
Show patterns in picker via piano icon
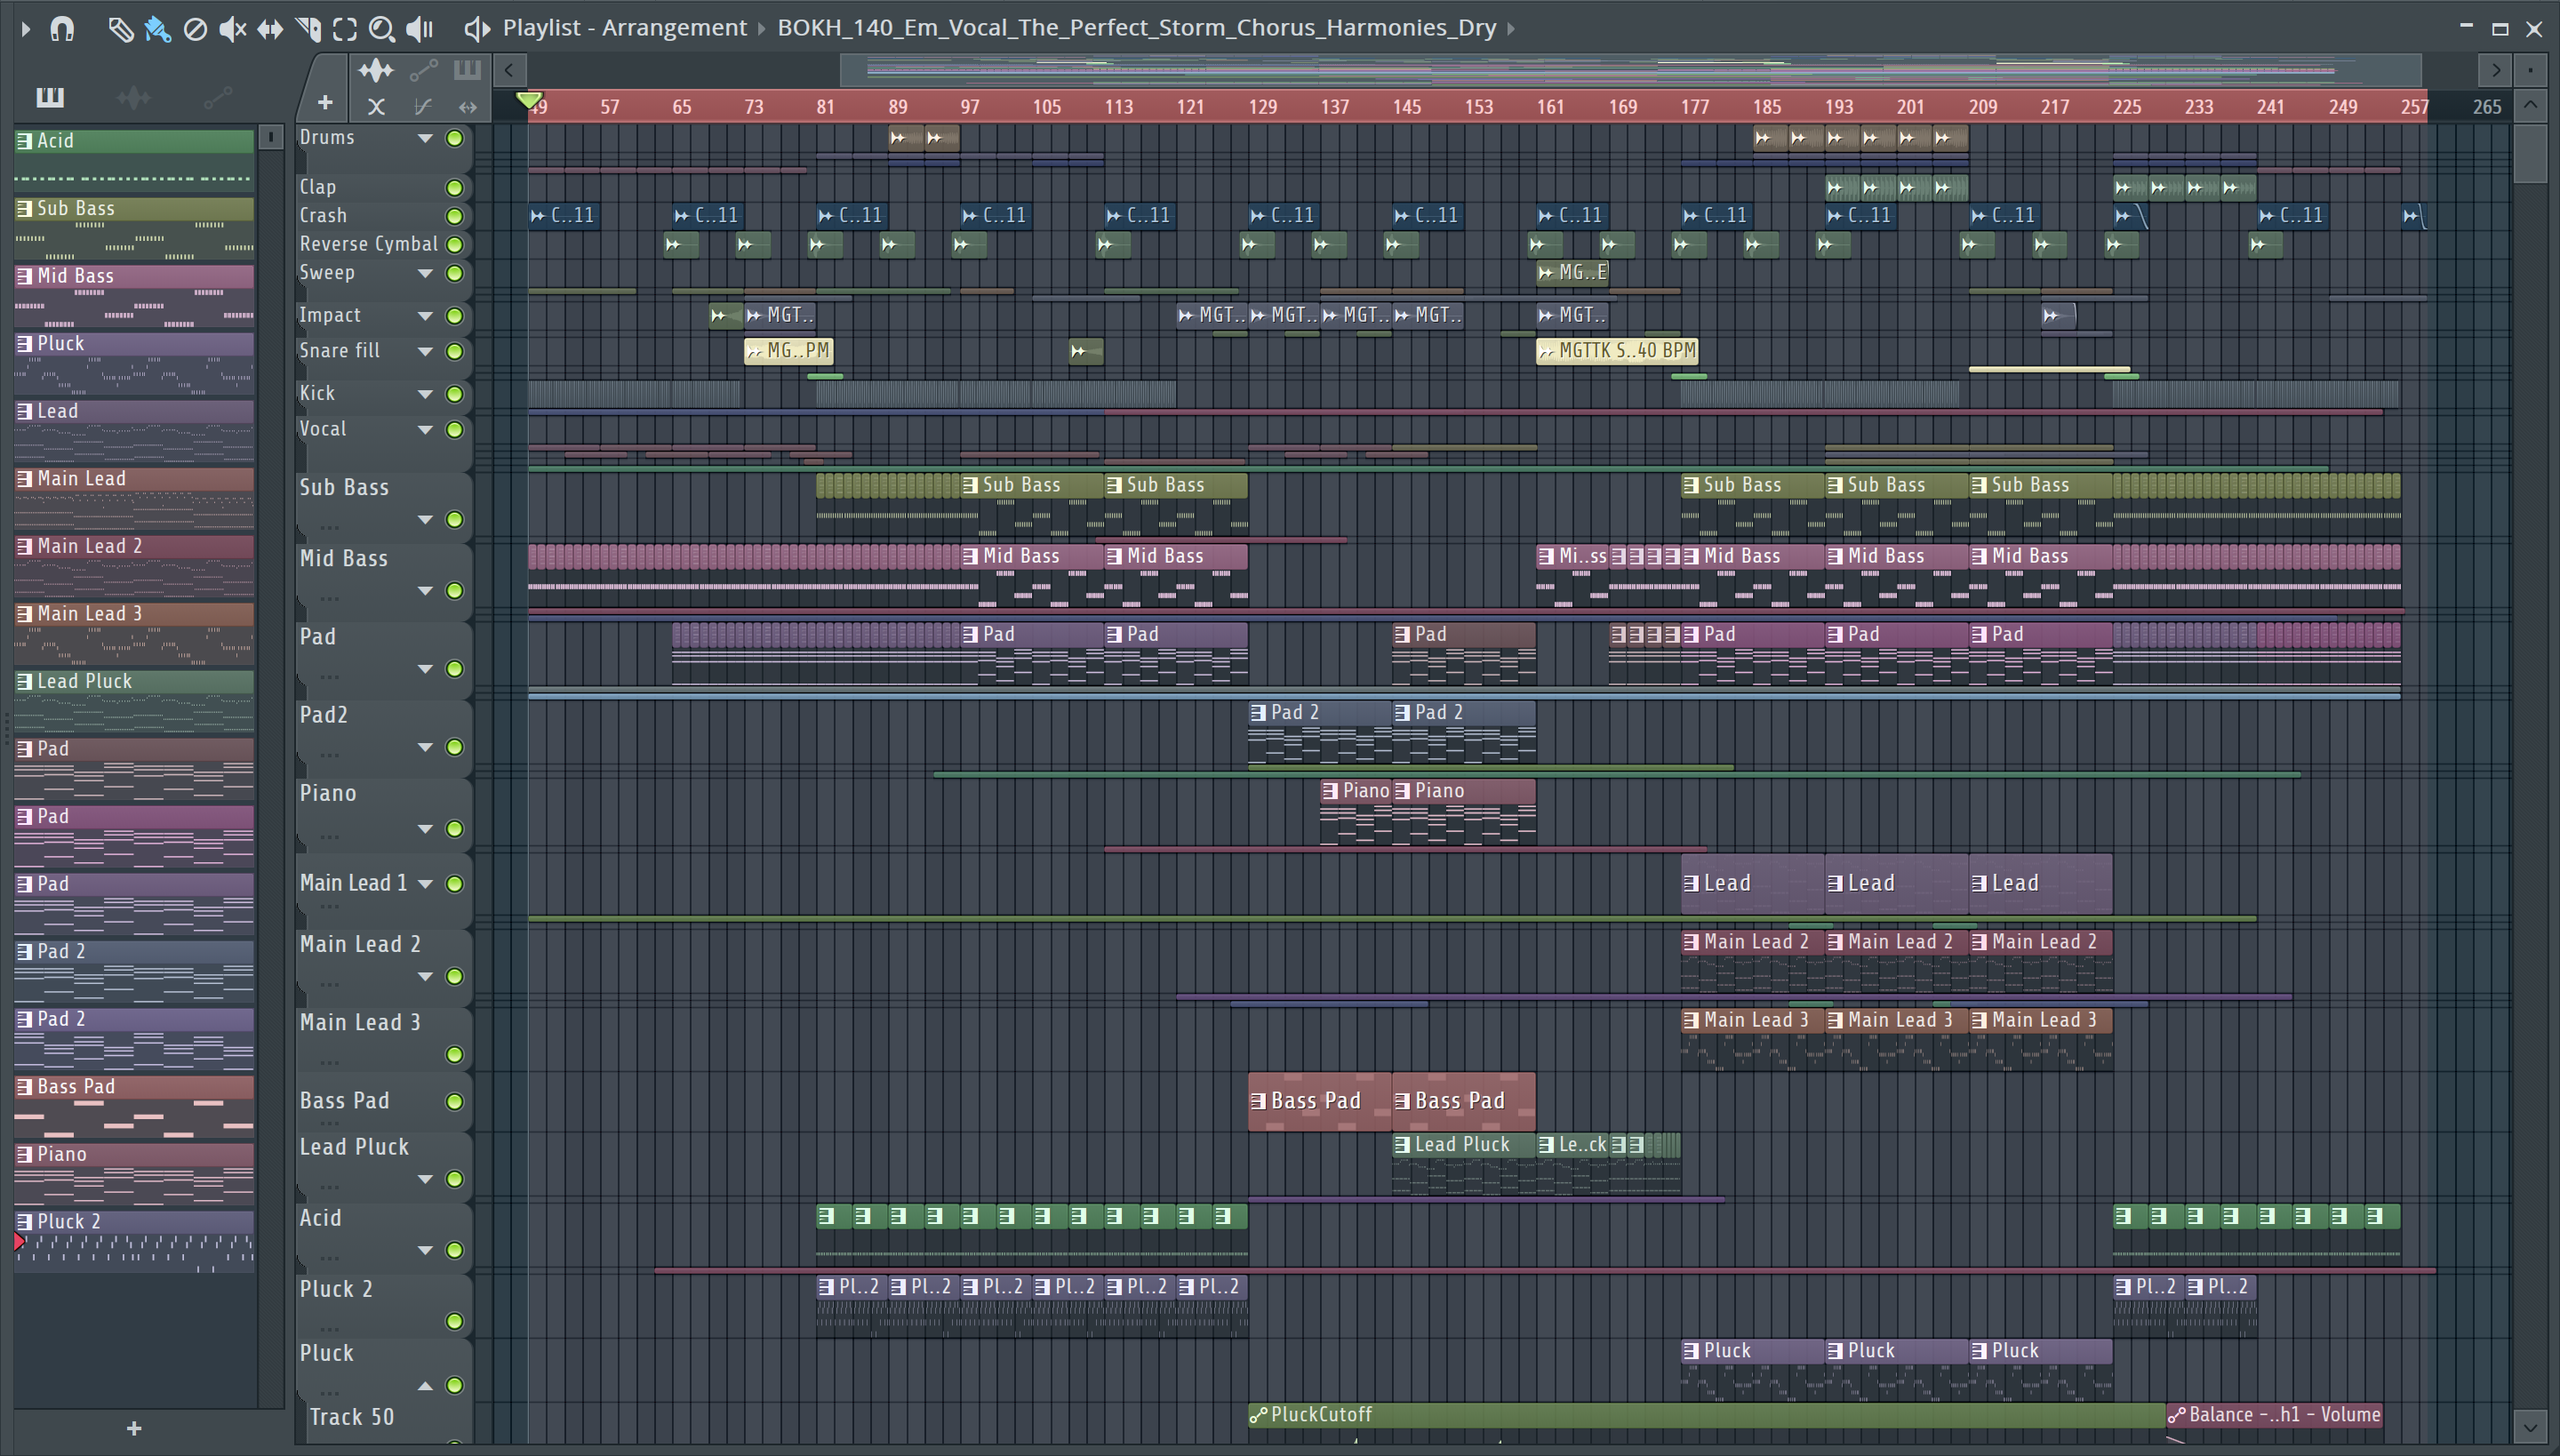(x=50, y=97)
